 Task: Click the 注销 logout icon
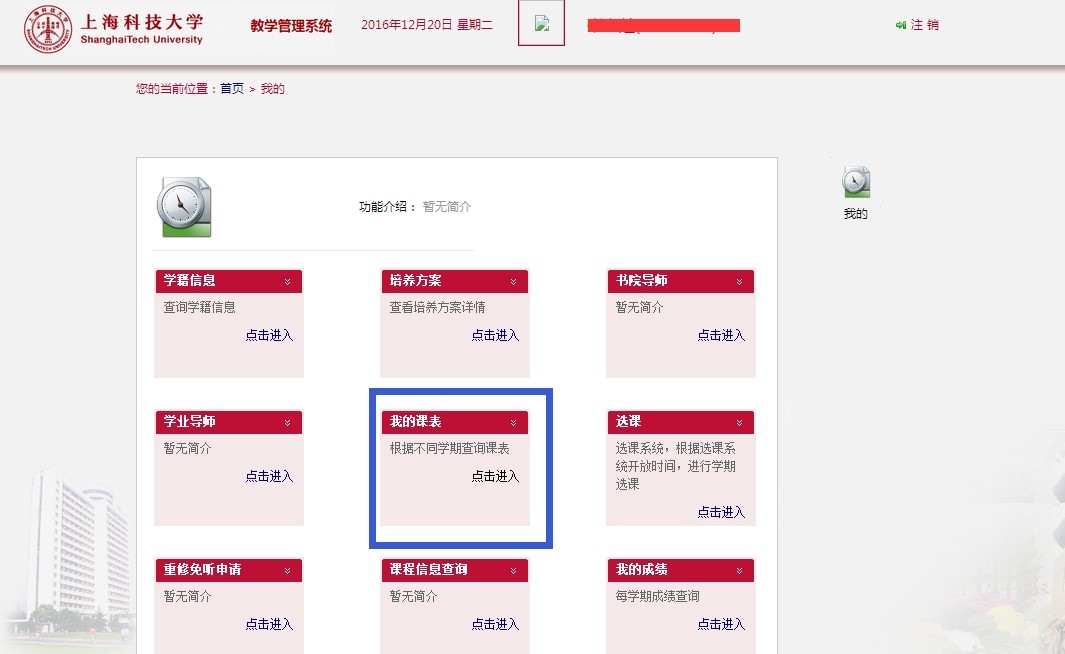click(x=901, y=25)
